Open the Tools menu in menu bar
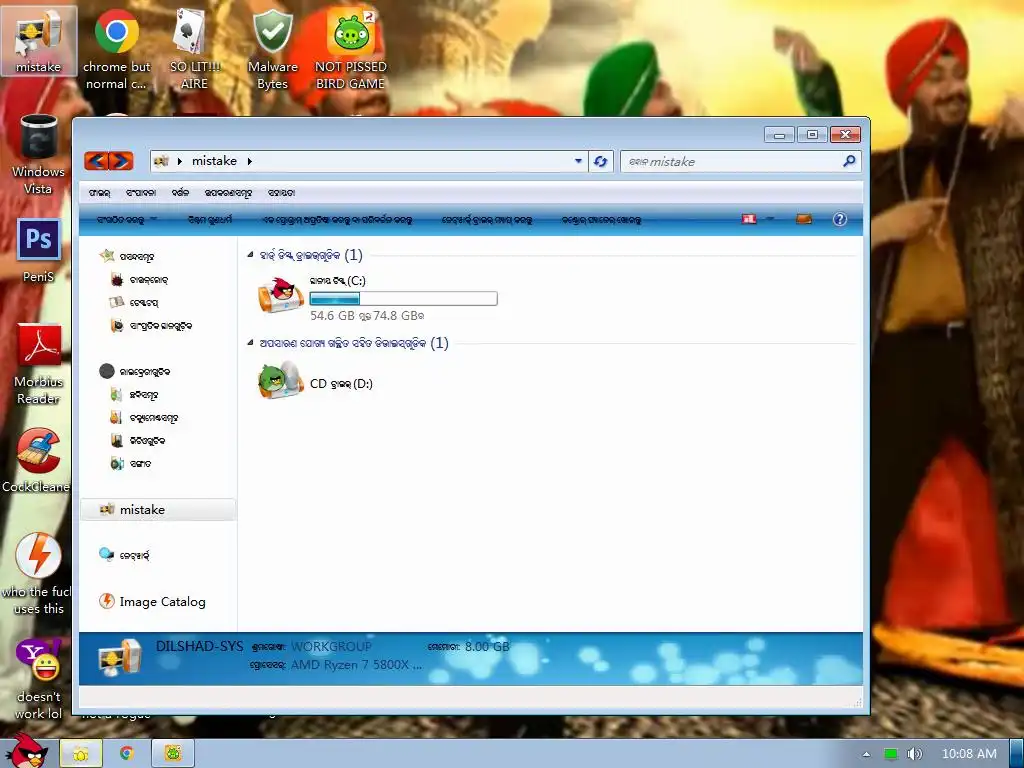 pos(228,193)
